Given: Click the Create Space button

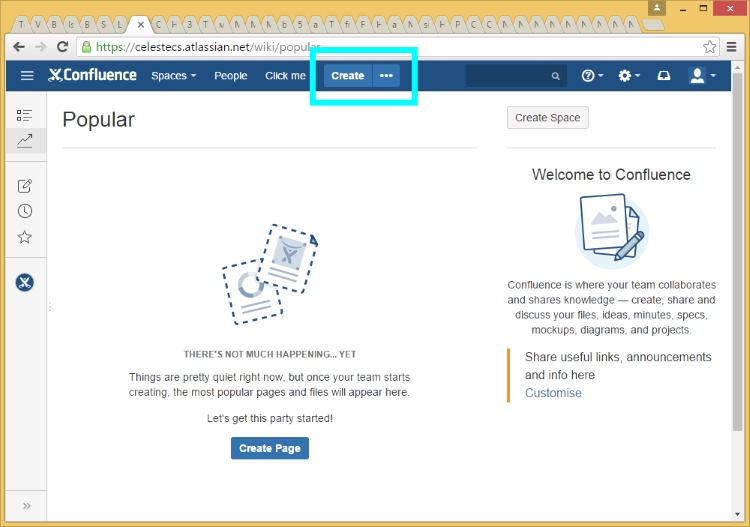Looking at the screenshot, I should click(548, 118).
